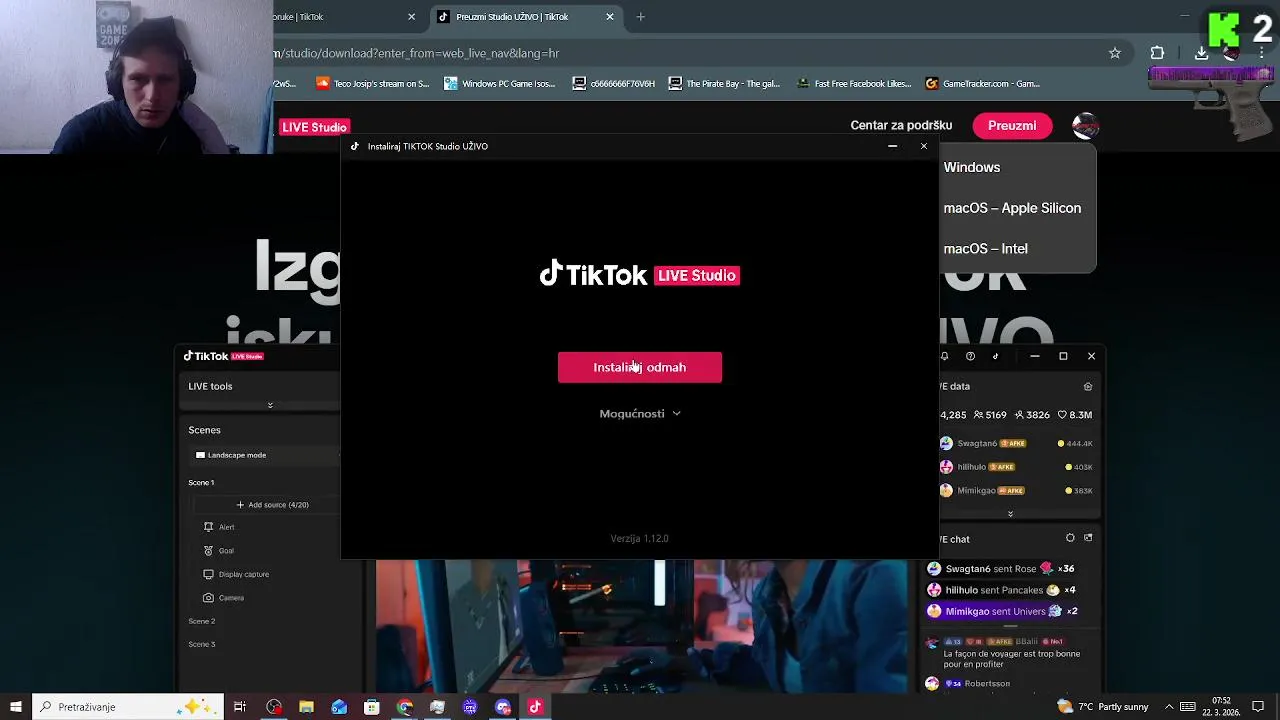
Task: Open the browser downloads icon
Action: [x=1201, y=53]
